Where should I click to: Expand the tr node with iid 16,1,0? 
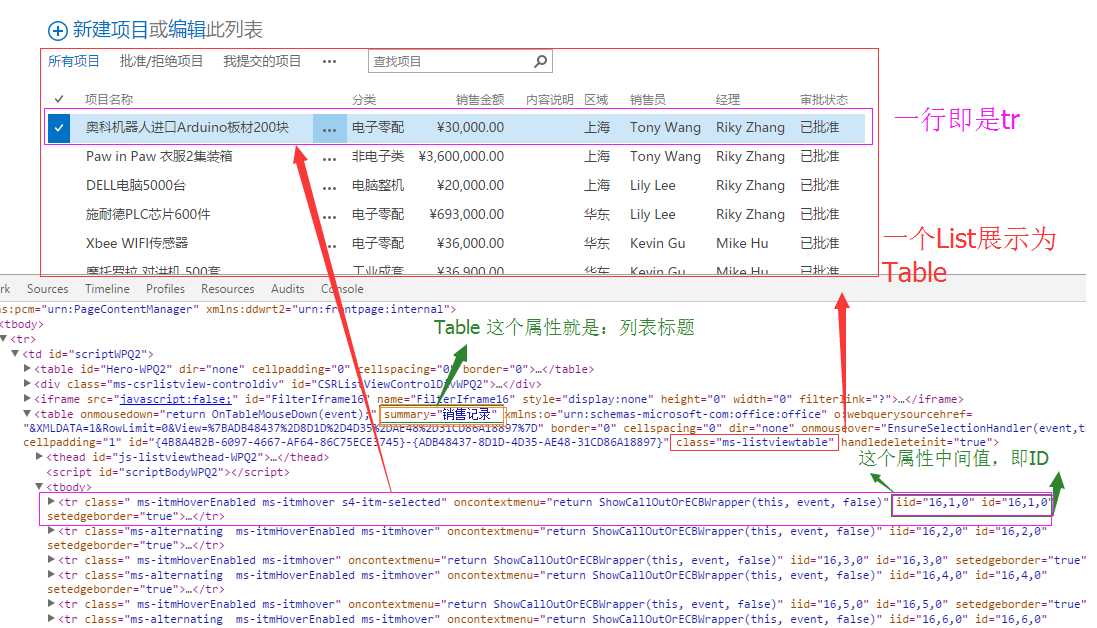(x=51, y=501)
